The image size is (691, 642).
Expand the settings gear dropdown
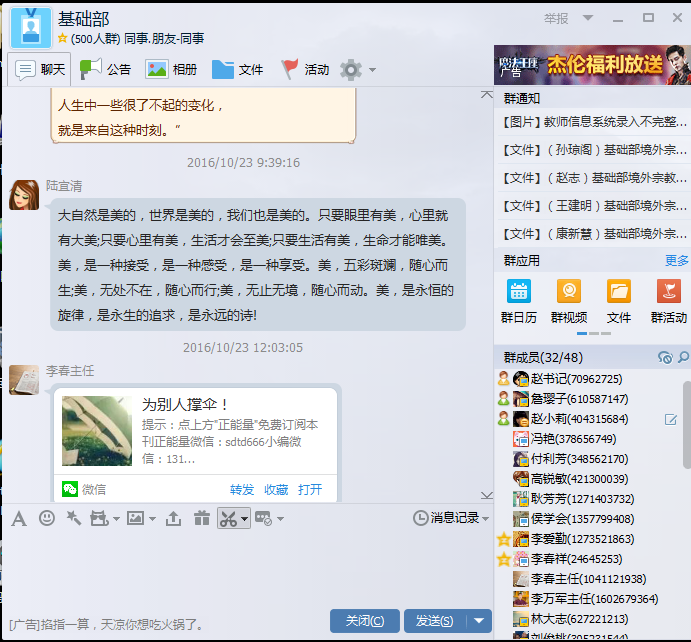373,70
